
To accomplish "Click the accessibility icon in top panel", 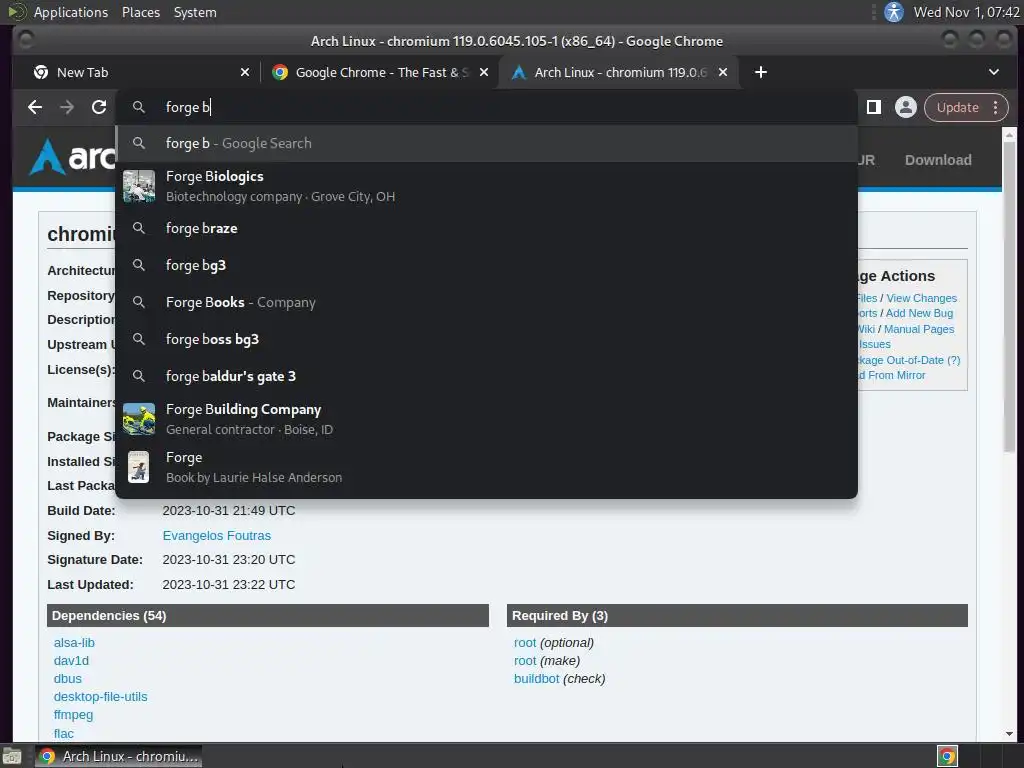I will pyautogui.click(x=893, y=12).
